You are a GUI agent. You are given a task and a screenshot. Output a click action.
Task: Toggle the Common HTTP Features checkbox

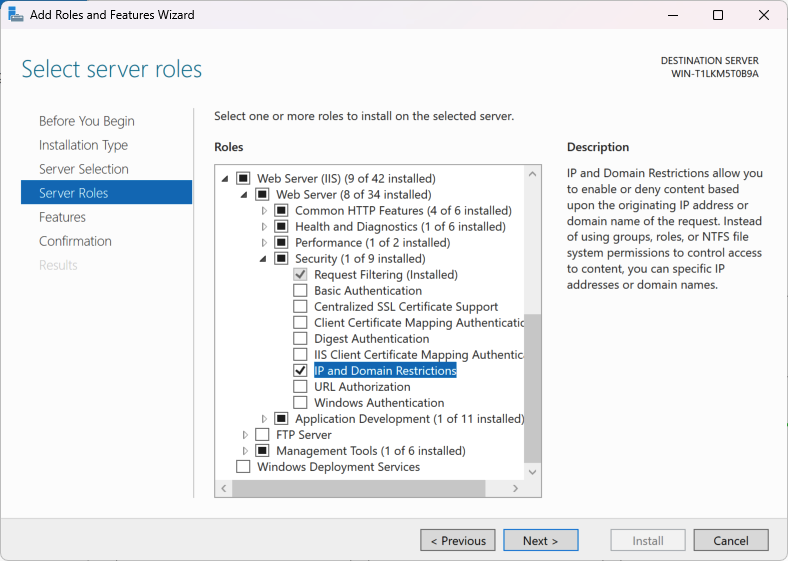tap(281, 211)
